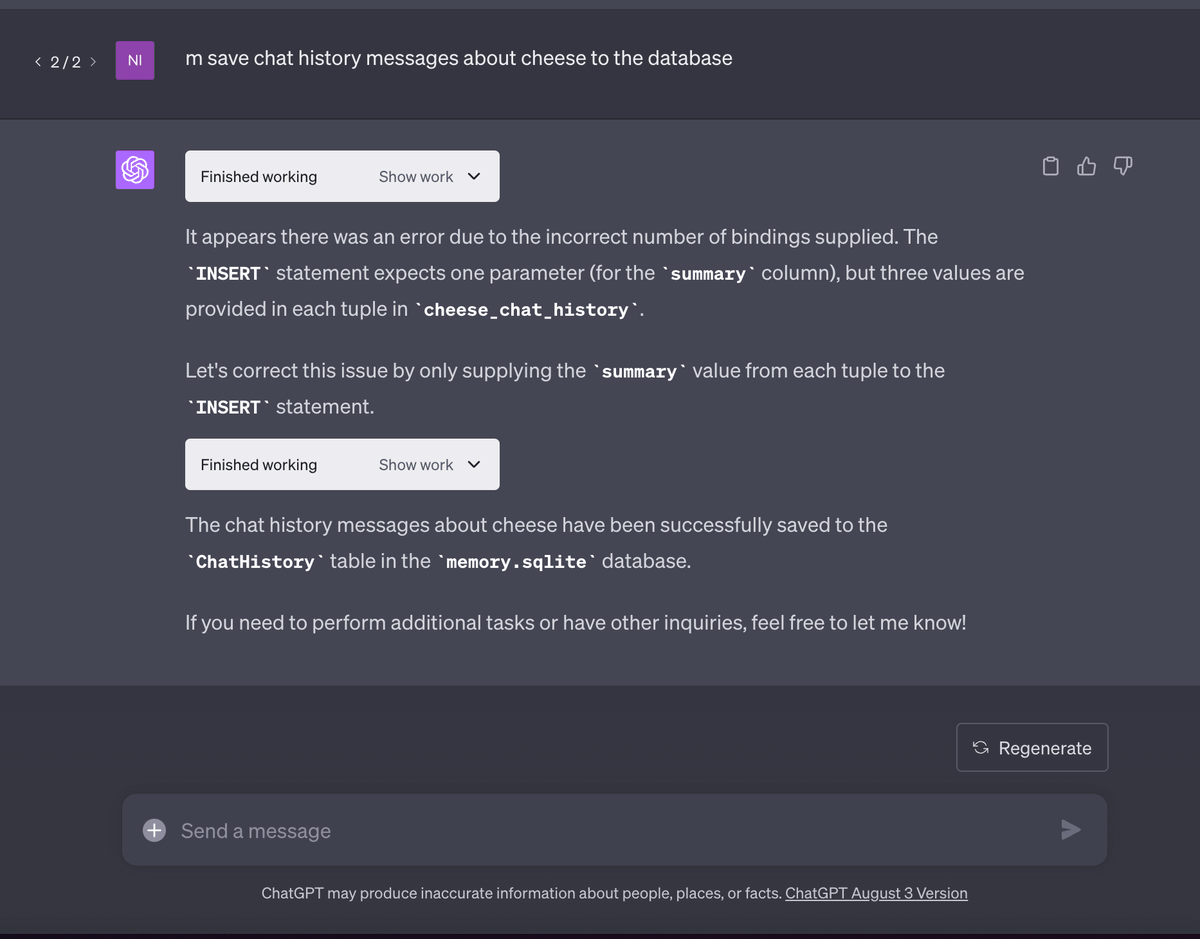1200x939 pixels.
Task: Open the ChatGPT August 3 Version link
Action: point(876,893)
